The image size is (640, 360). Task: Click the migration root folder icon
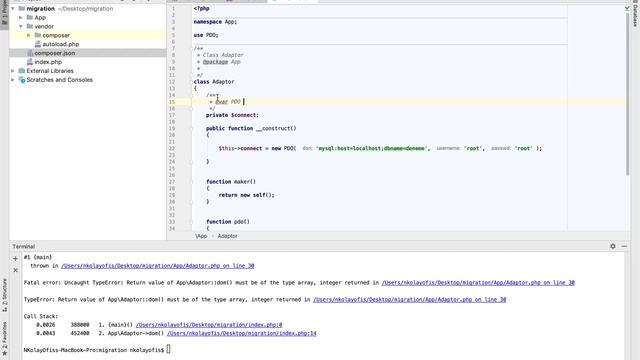[x=22, y=9]
